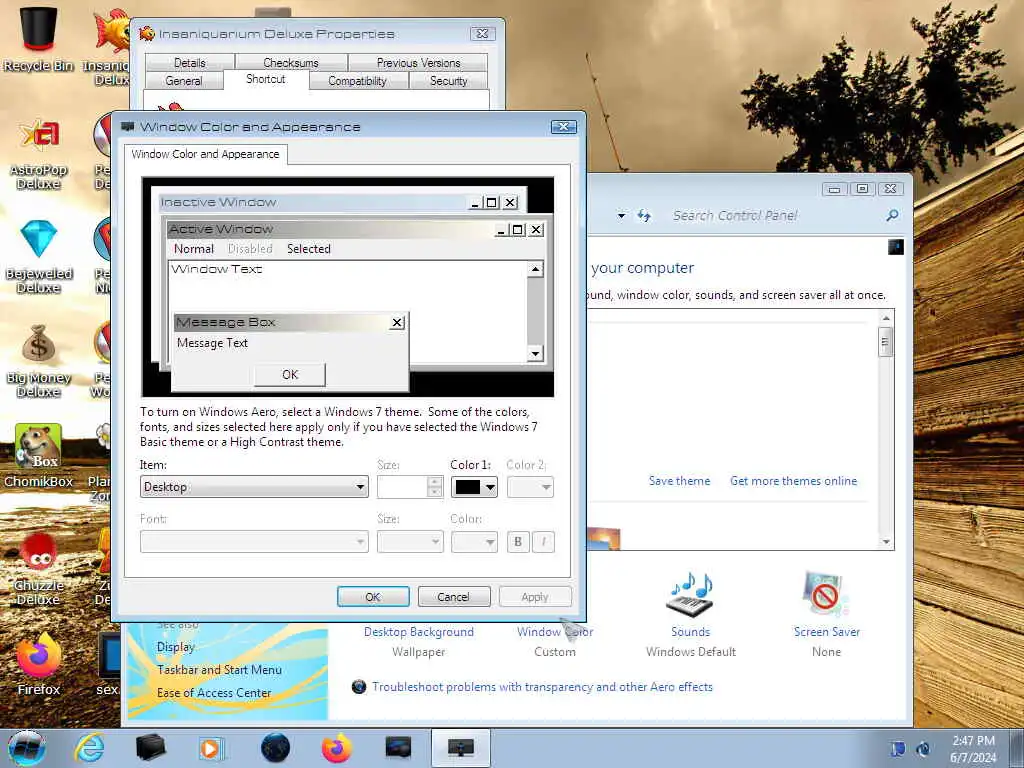The height and width of the screenshot is (768, 1024).
Task: Switch to the Checksums tab
Action: [x=291, y=63]
